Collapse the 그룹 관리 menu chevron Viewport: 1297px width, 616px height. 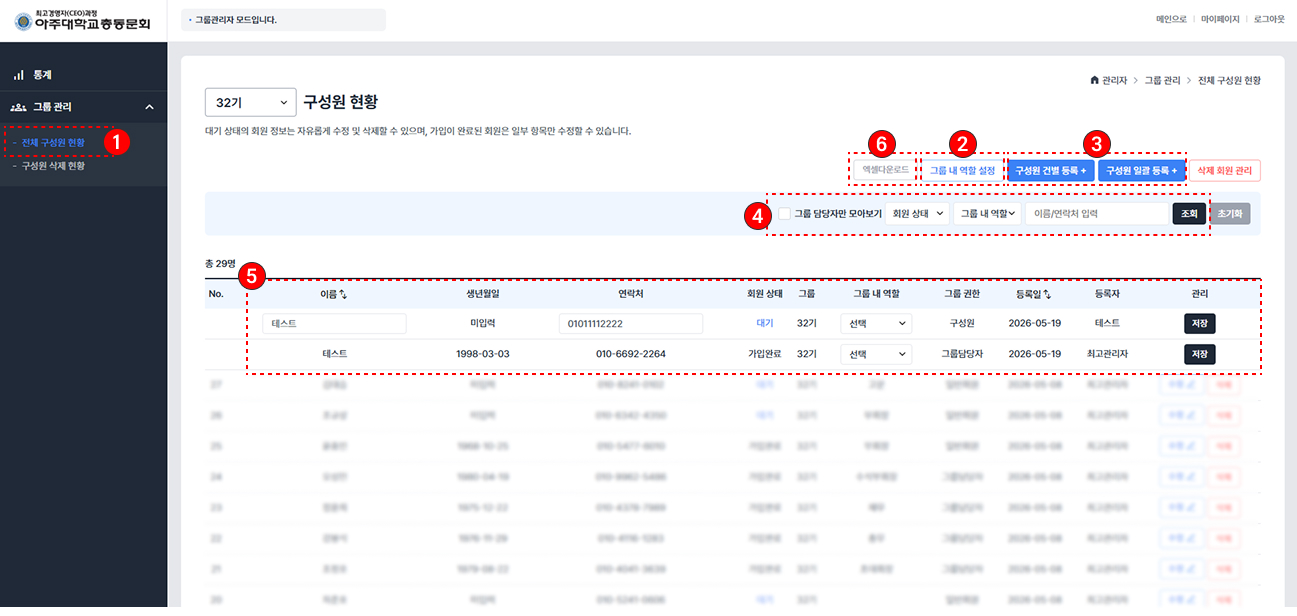tap(149, 107)
